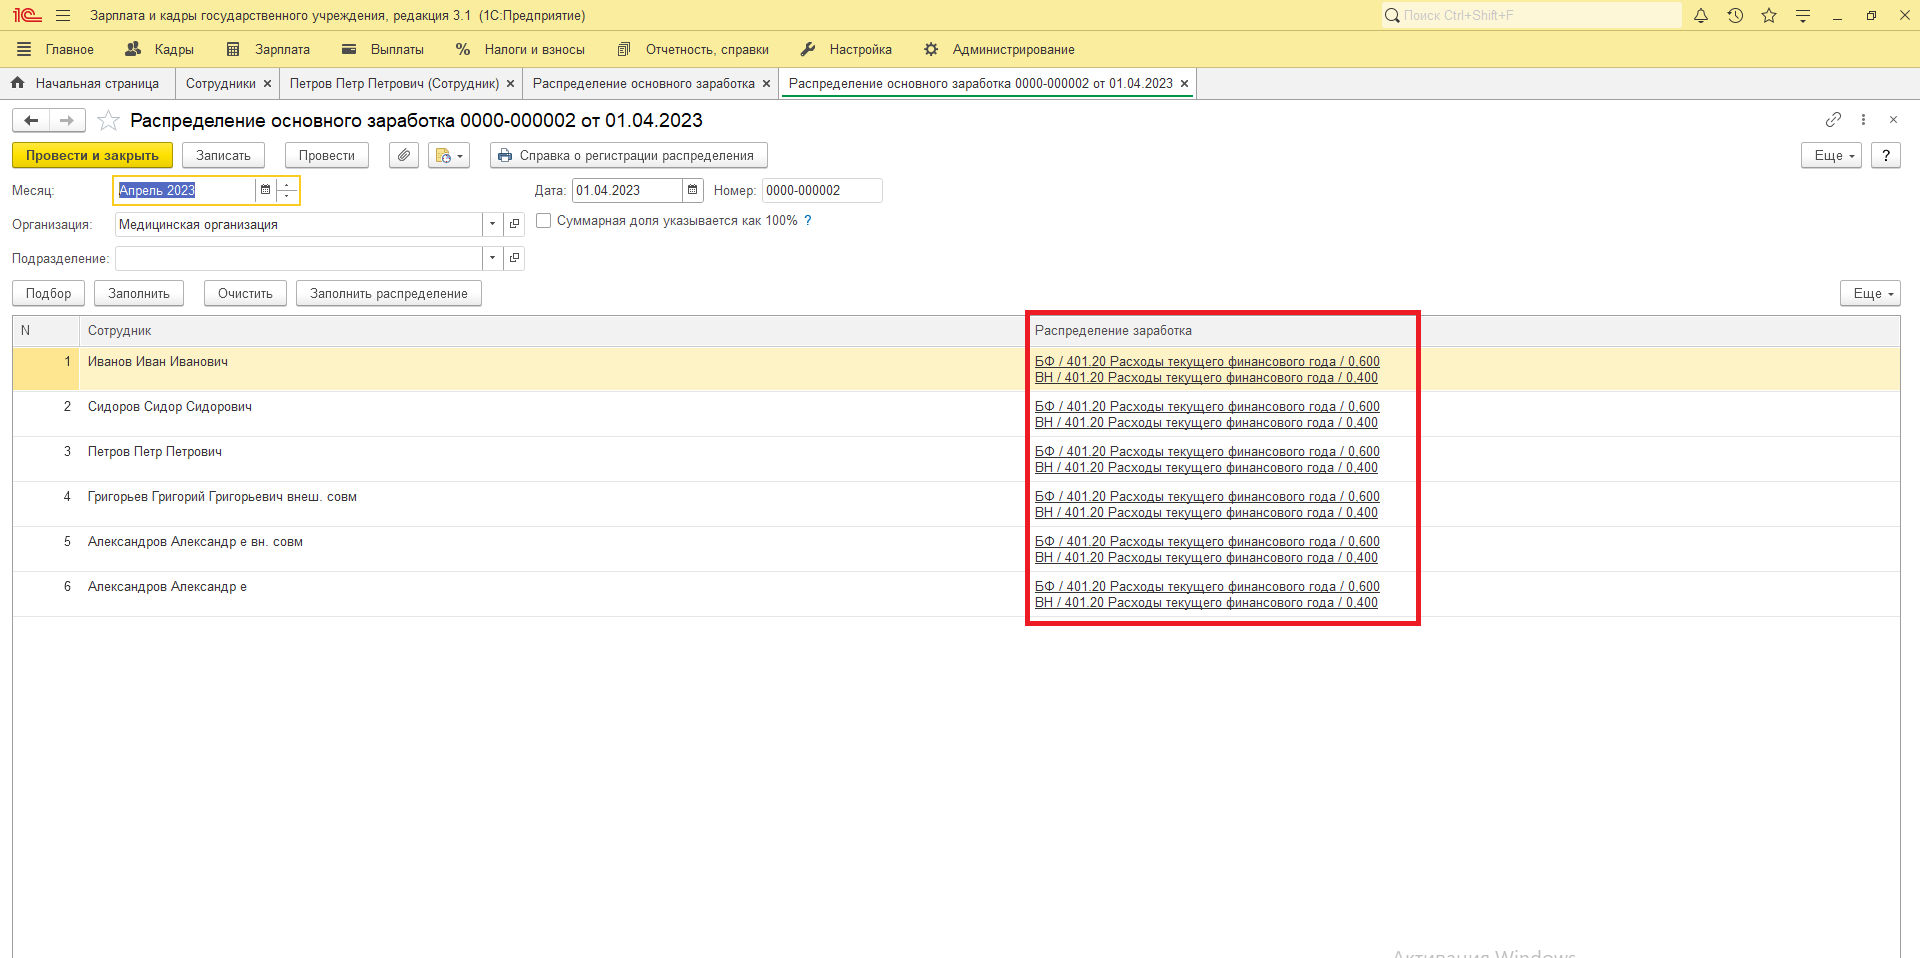
Task: Open the Кадры menu
Action: coord(160,50)
